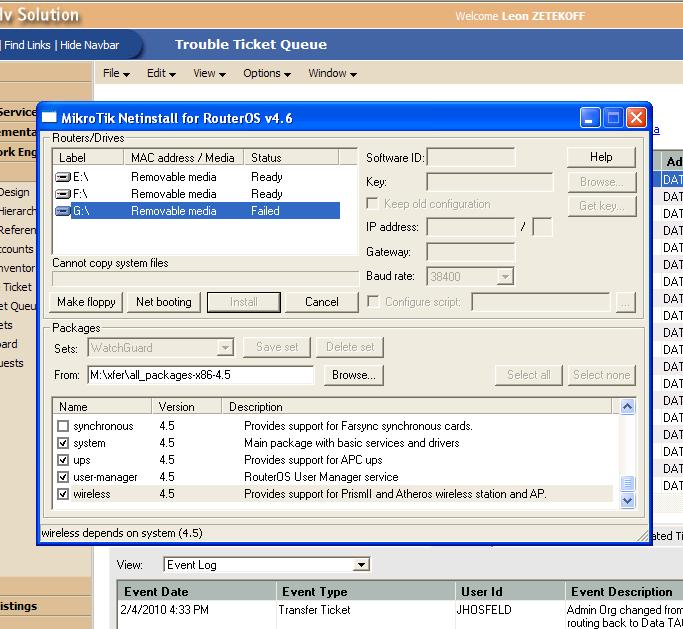Click the packages Description column header
Viewport: 683px width, 629px height.
tap(417, 407)
